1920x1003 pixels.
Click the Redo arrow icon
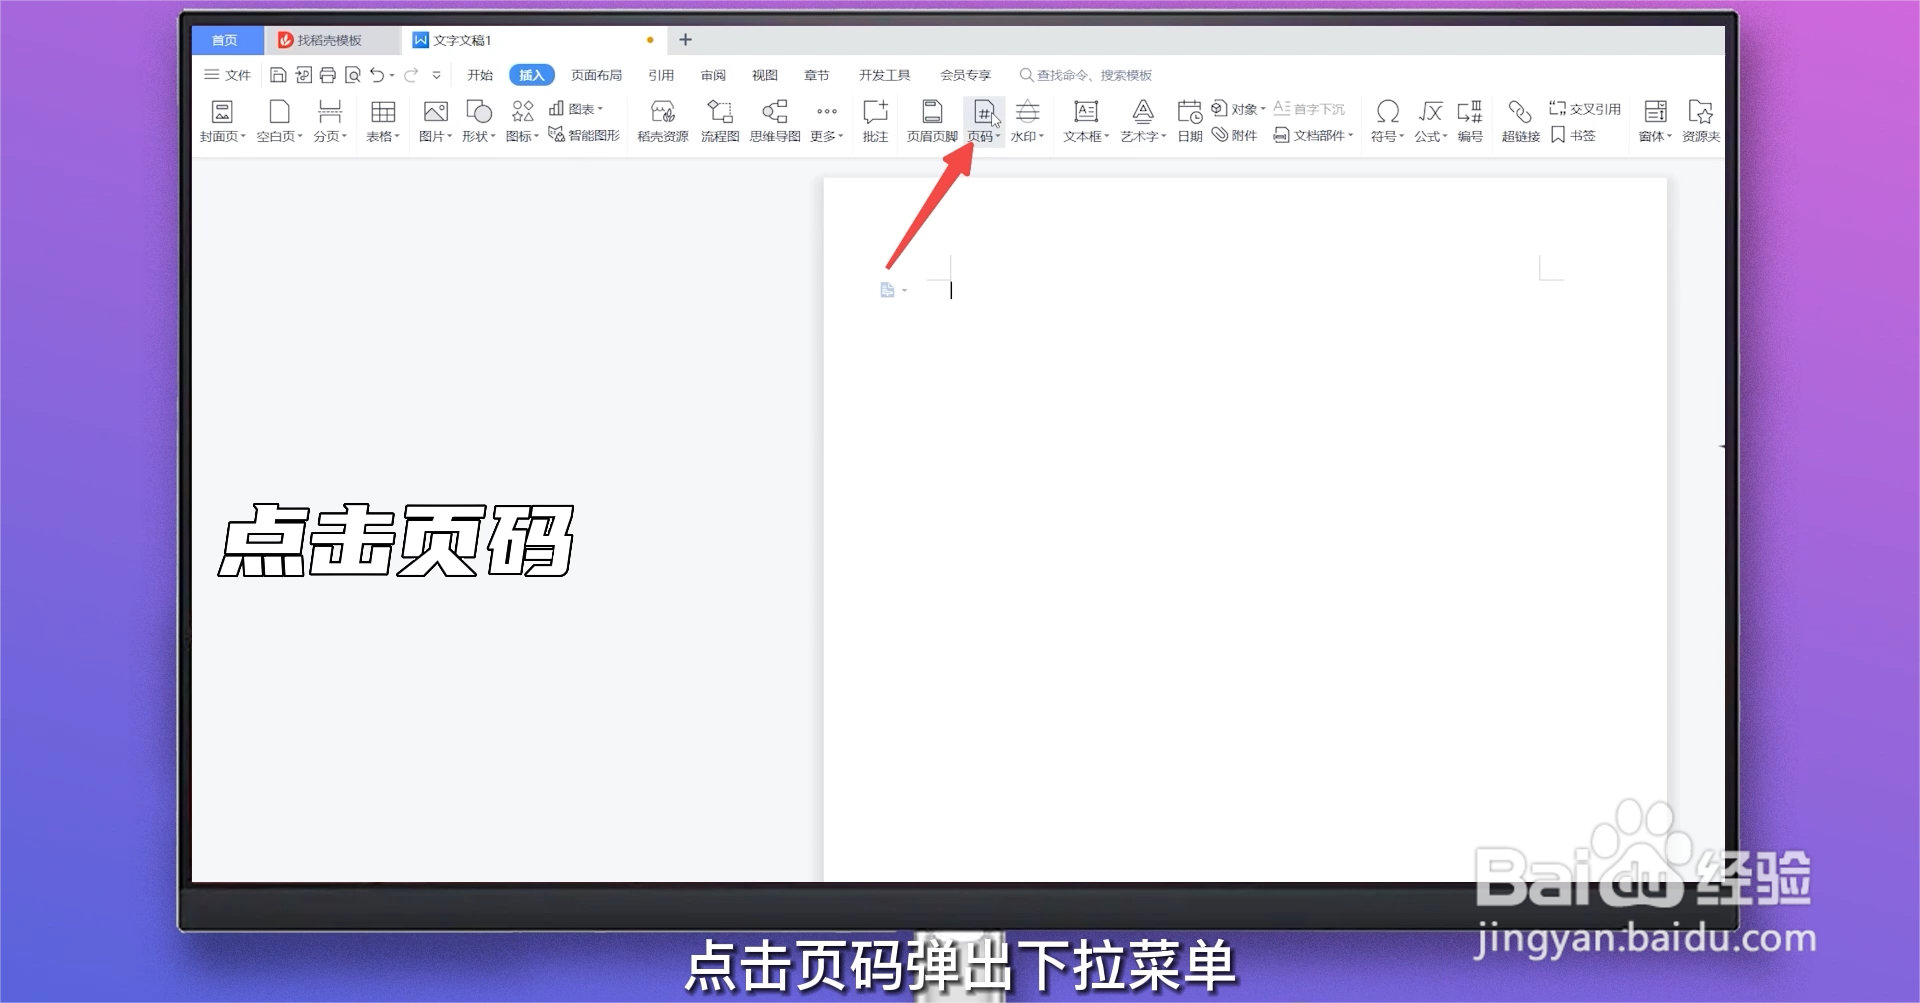(411, 75)
